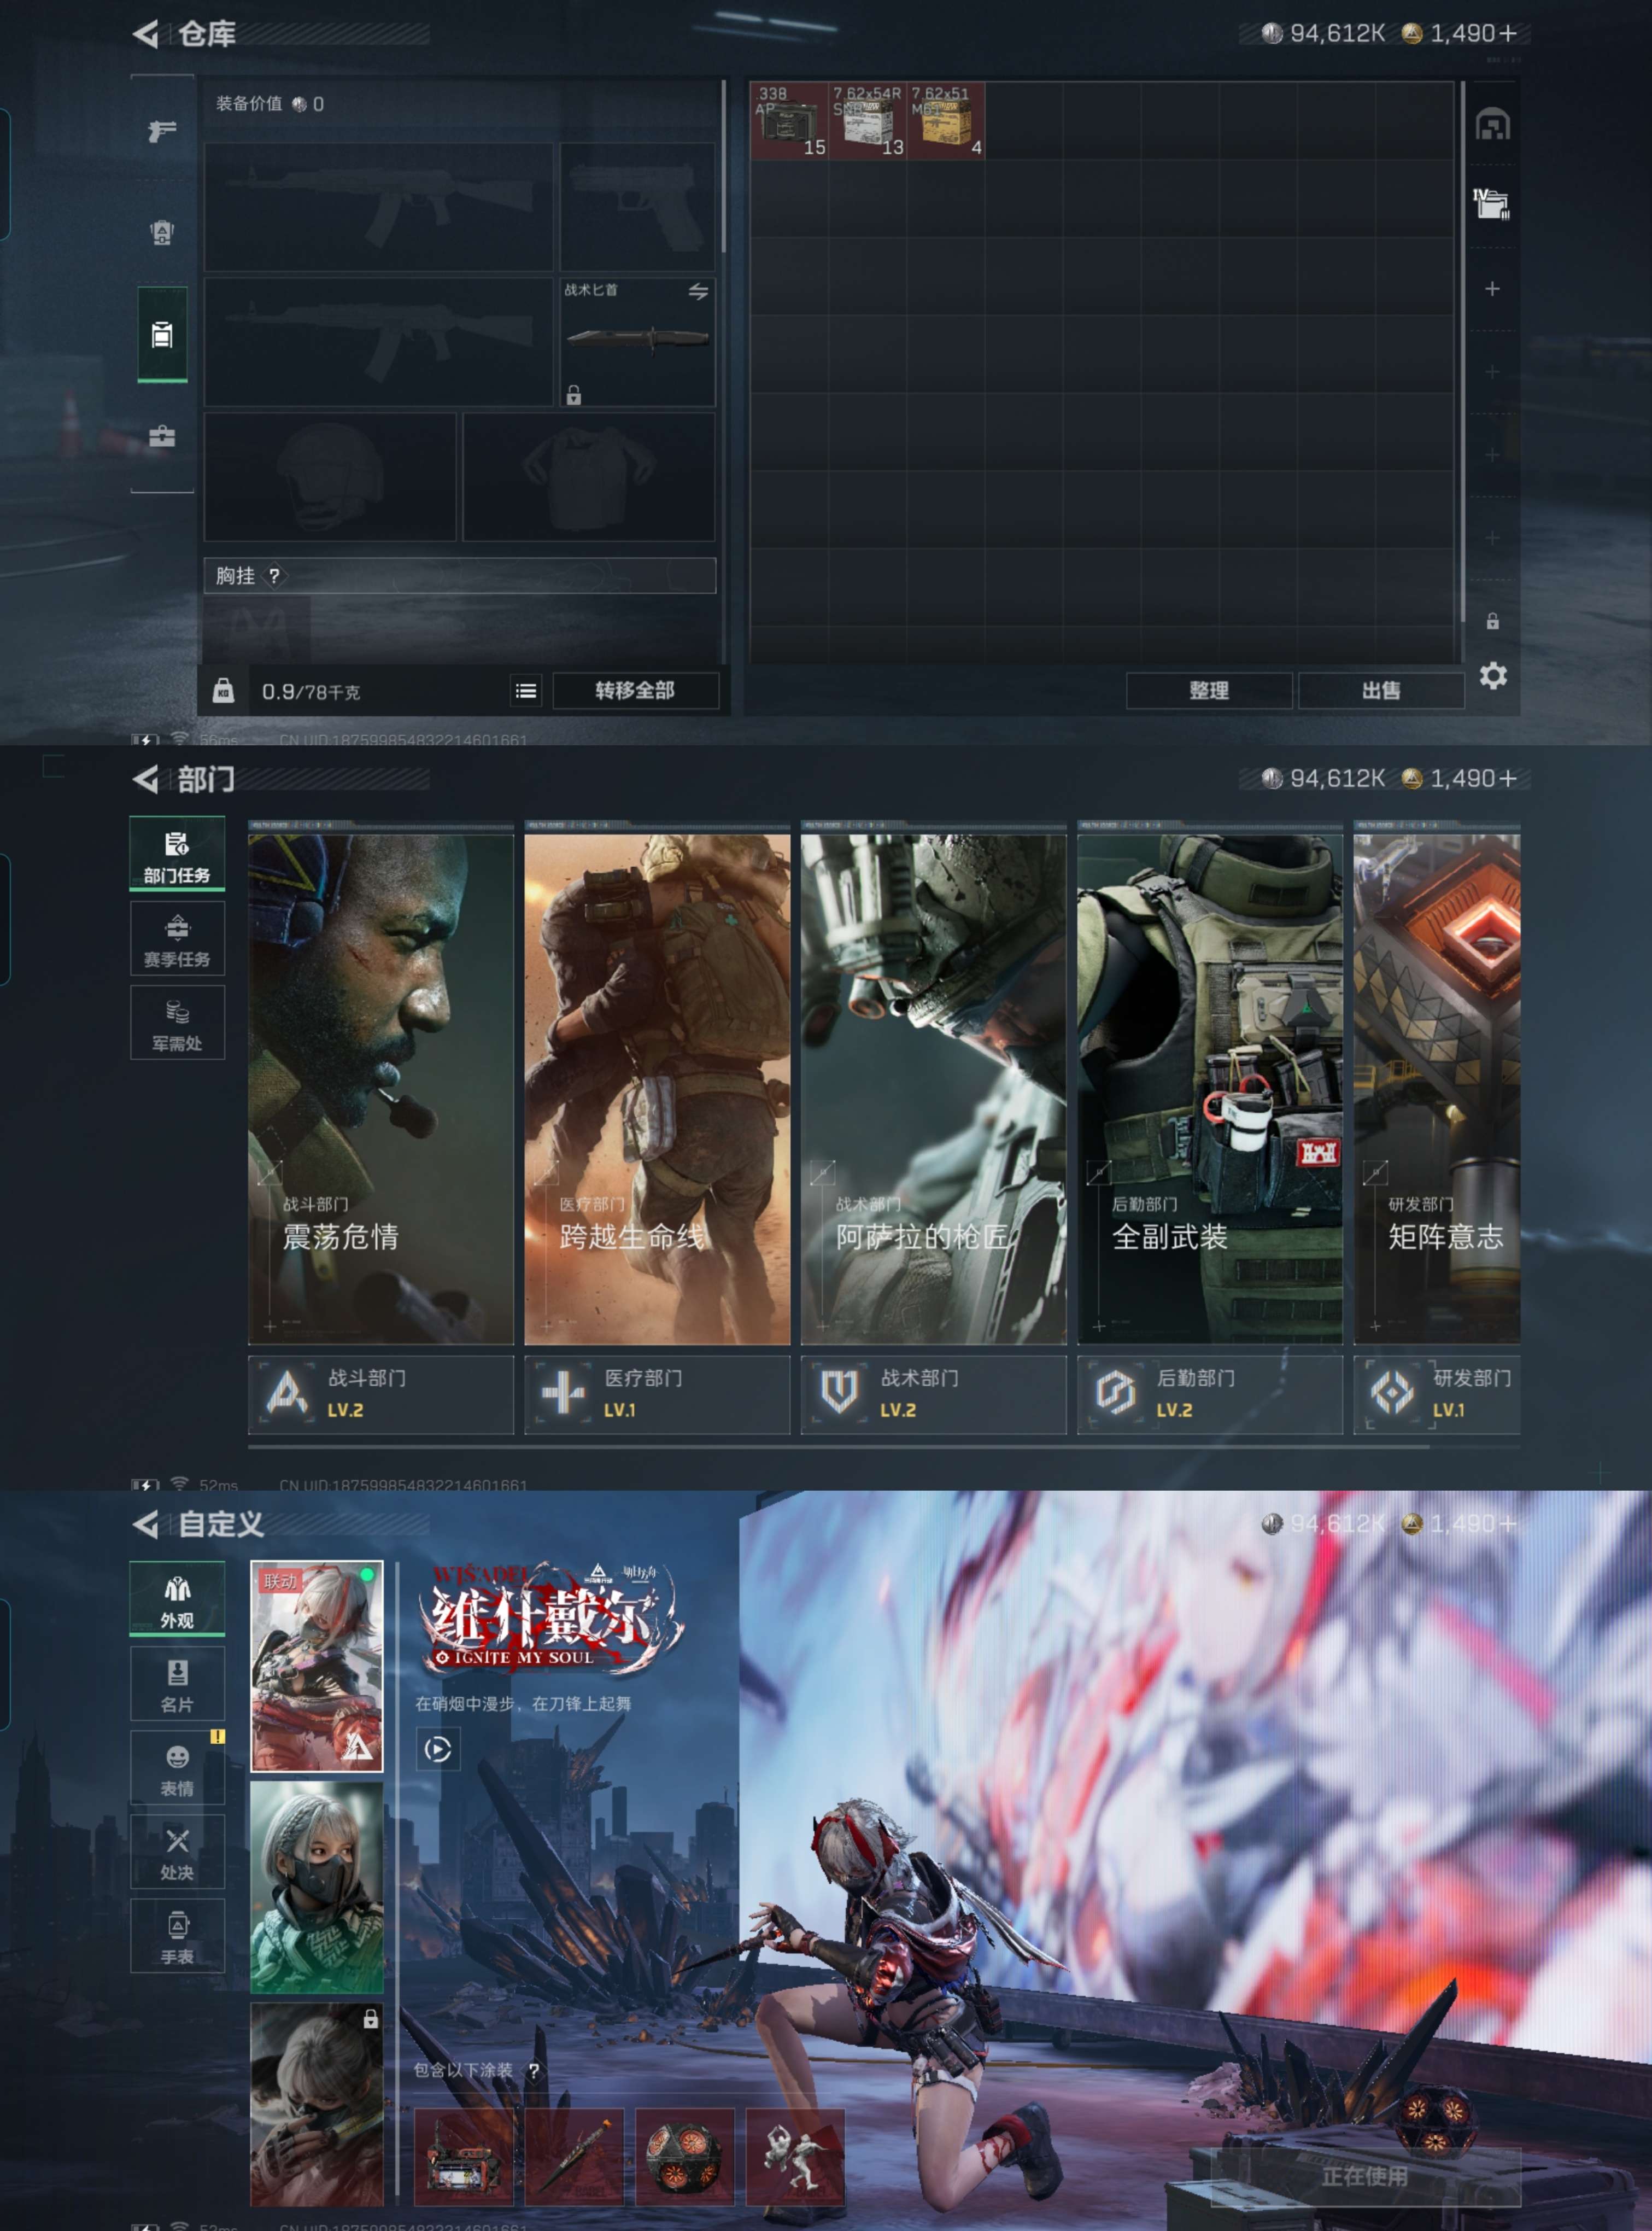Add a new storage slot with plus
The height and width of the screenshot is (2231, 1652).
click(1492, 289)
